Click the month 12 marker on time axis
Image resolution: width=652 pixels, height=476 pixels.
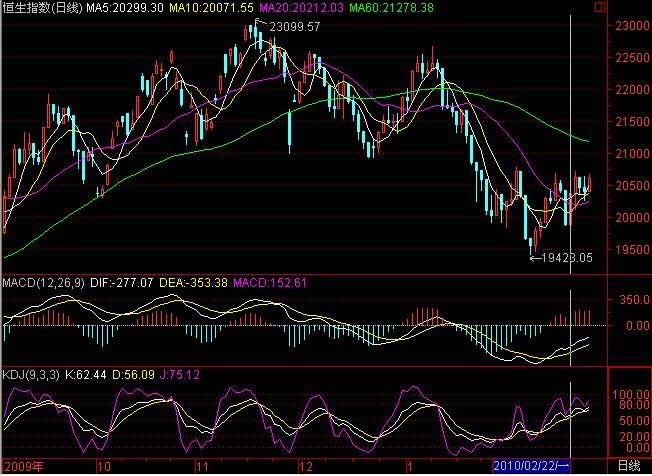(x=306, y=466)
